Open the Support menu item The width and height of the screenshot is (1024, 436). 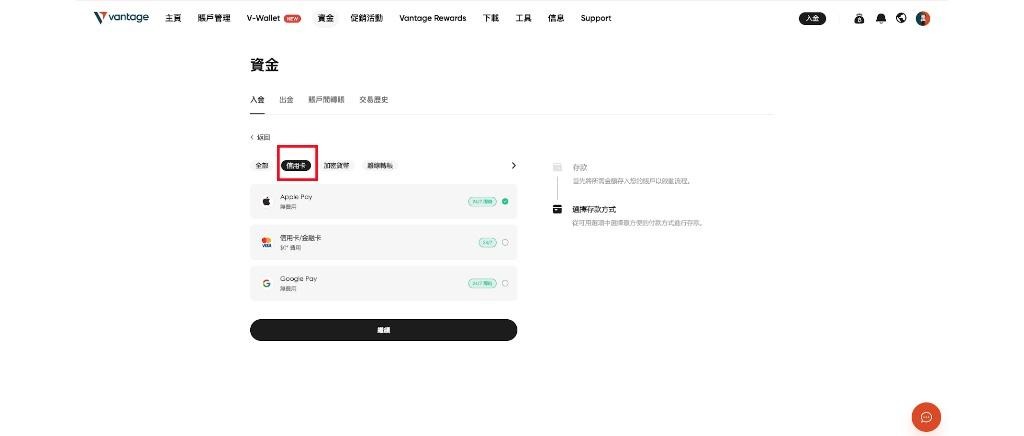coord(596,18)
